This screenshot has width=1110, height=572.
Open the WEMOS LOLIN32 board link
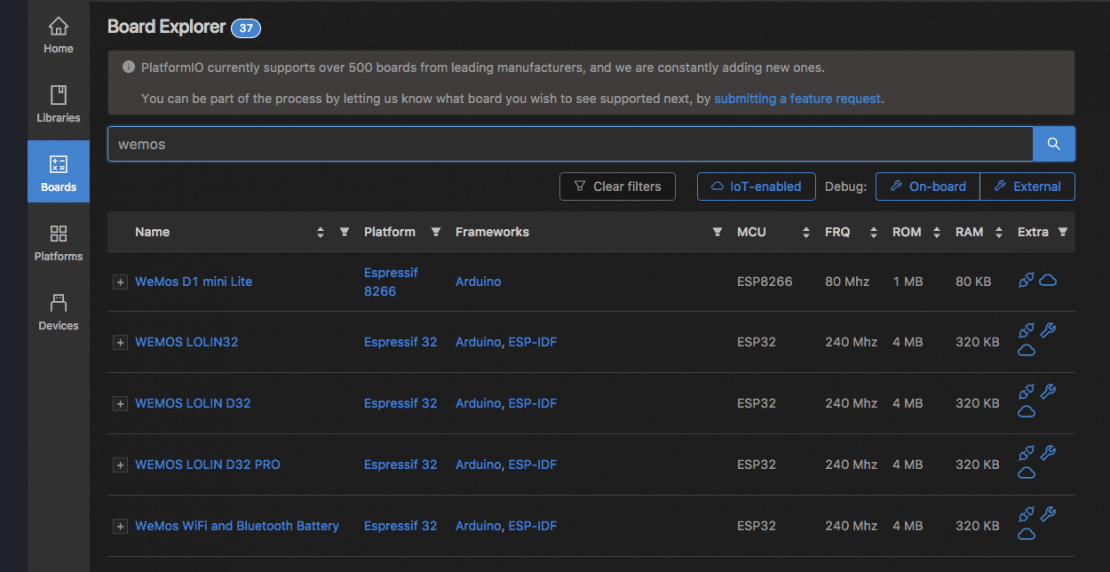click(x=186, y=343)
